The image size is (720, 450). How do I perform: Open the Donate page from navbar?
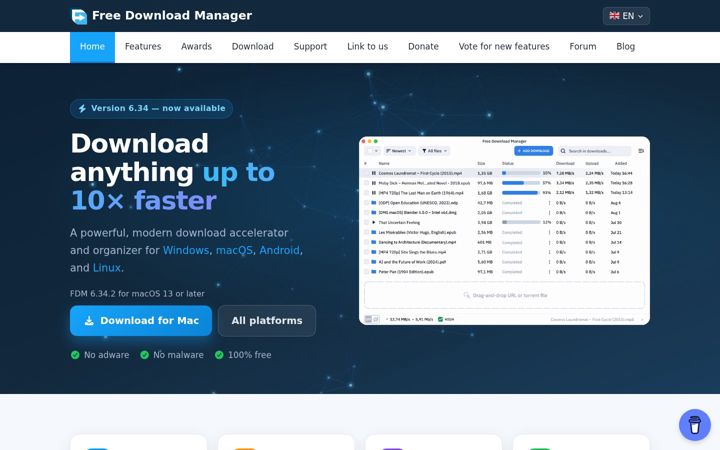pyautogui.click(x=423, y=47)
